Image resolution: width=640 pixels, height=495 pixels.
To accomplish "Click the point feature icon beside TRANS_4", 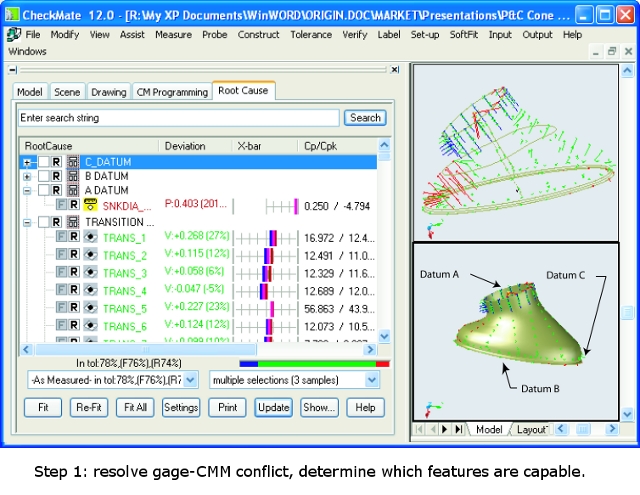I will pyautogui.click(x=90, y=290).
